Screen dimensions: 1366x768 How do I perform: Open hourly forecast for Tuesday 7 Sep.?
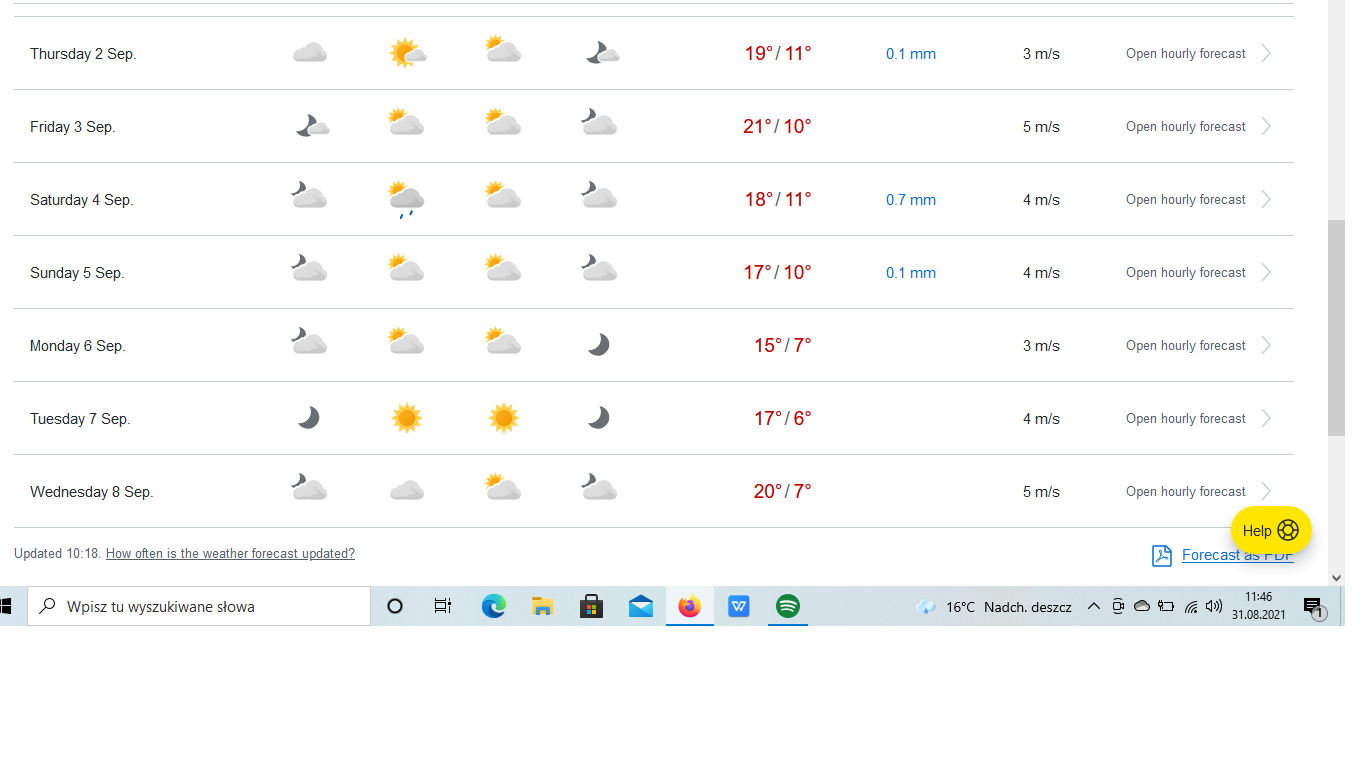tap(1185, 419)
